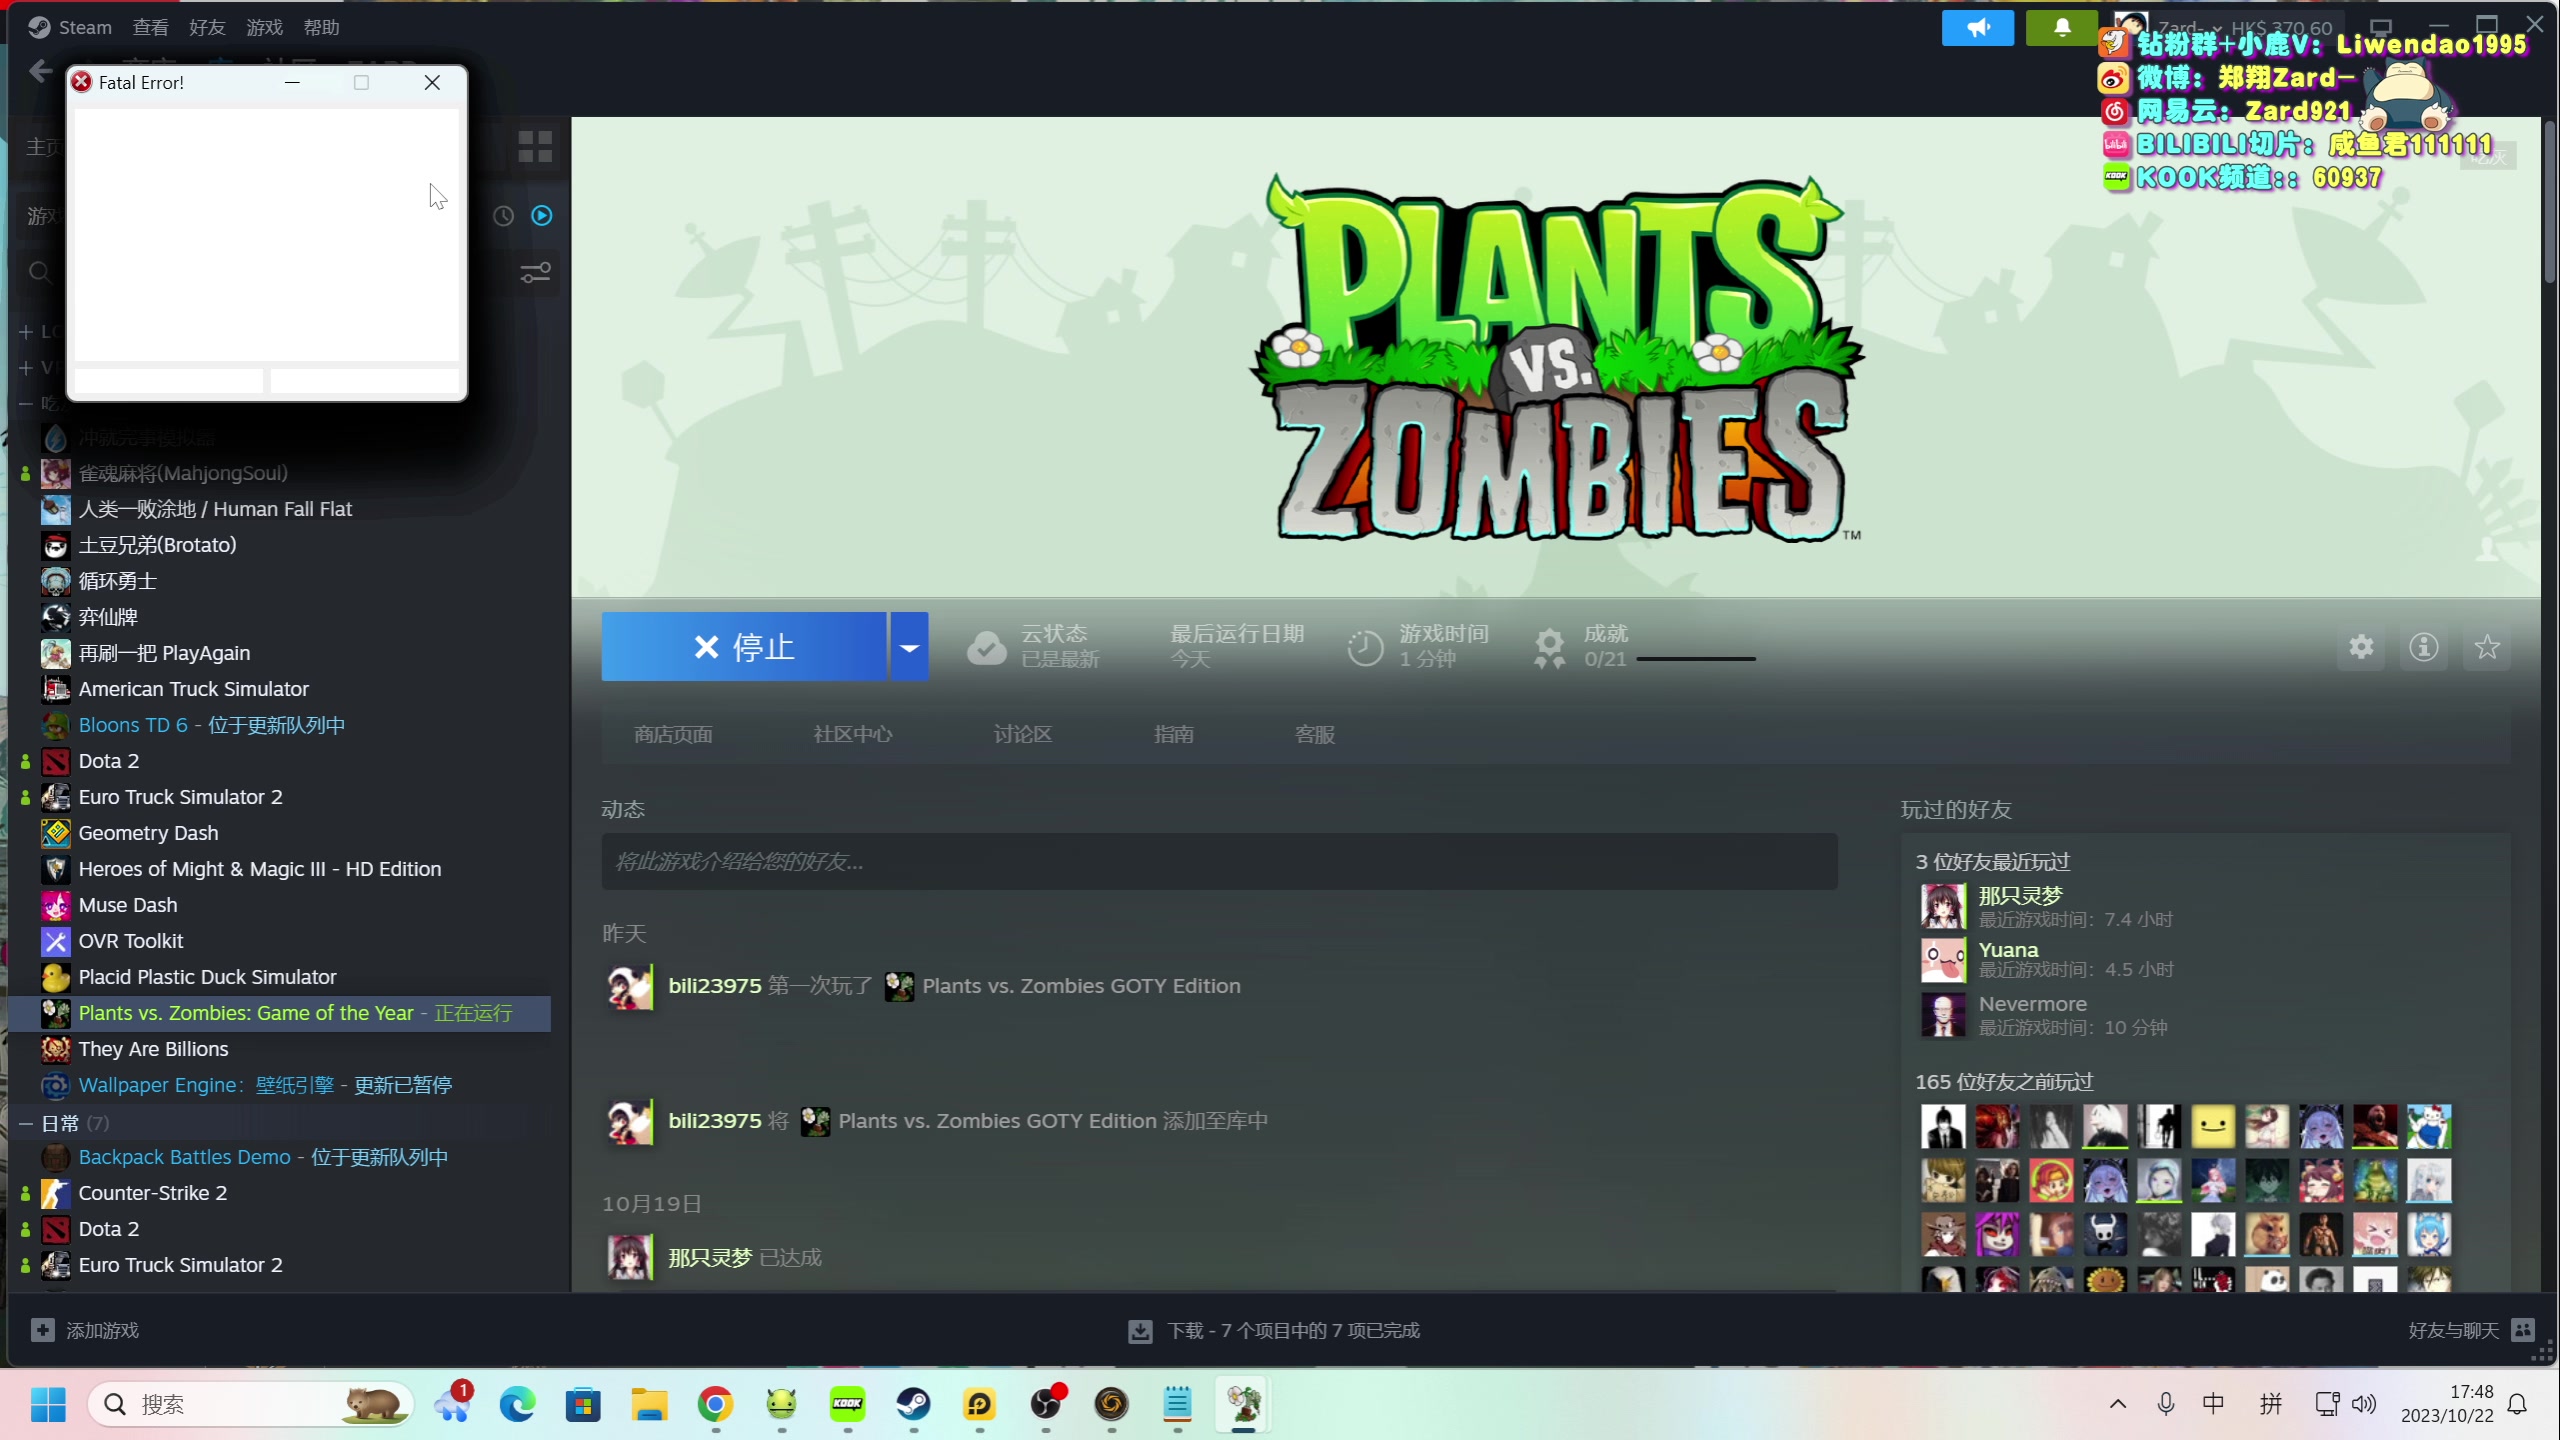
Task: Open the dropdown arrow beside the Stop button
Action: point(909,647)
